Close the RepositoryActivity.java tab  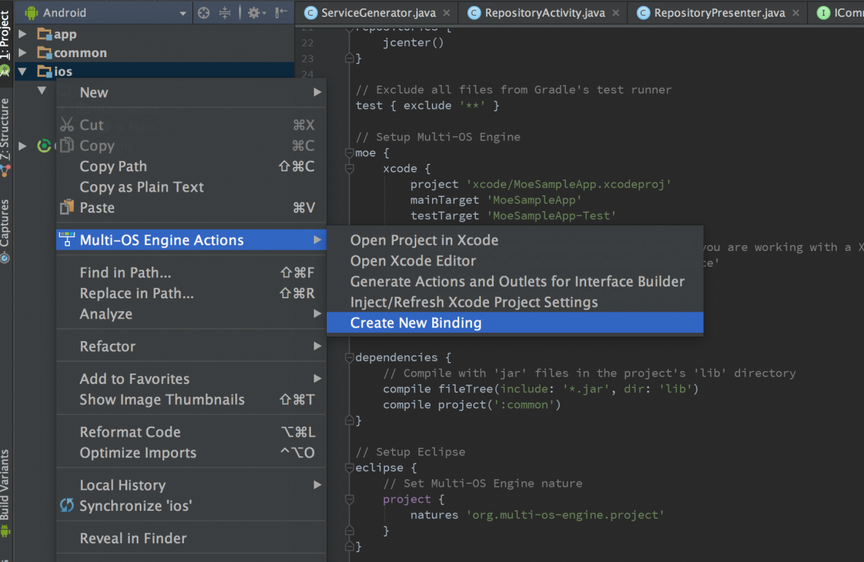click(615, 13)
